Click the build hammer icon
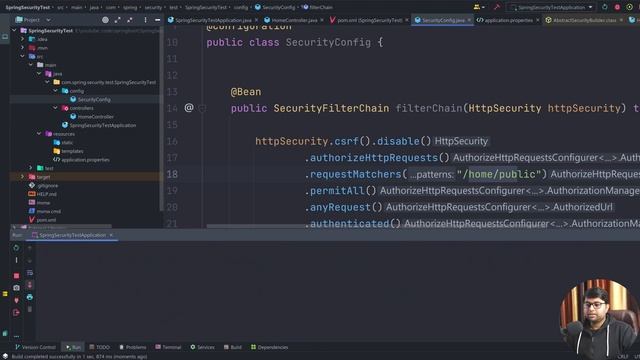 (497, 7)
